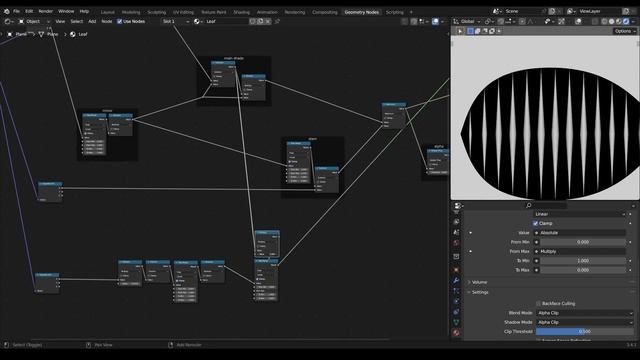Open red Material properties tab
The image size is (640, 360).
tap(456, 333)
